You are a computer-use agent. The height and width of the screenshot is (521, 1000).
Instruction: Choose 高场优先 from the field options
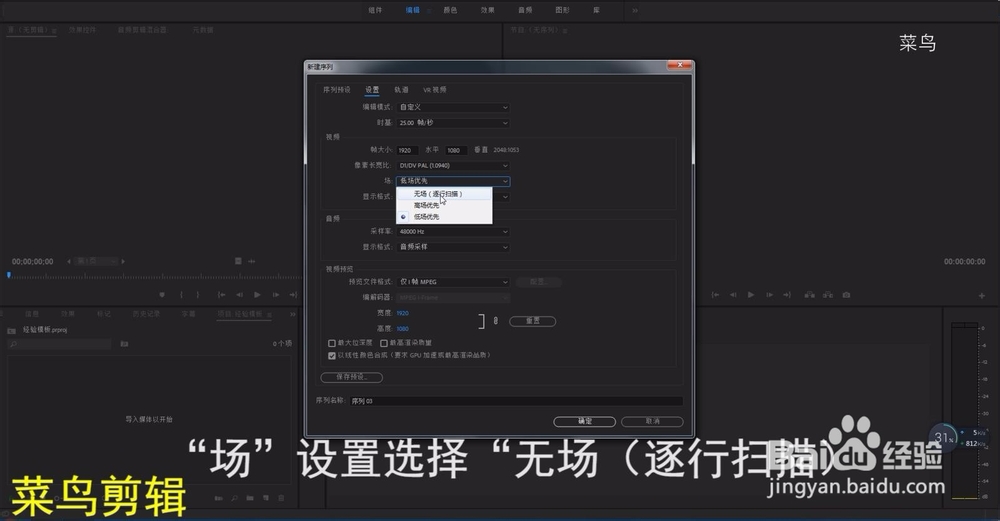point(445,205)
